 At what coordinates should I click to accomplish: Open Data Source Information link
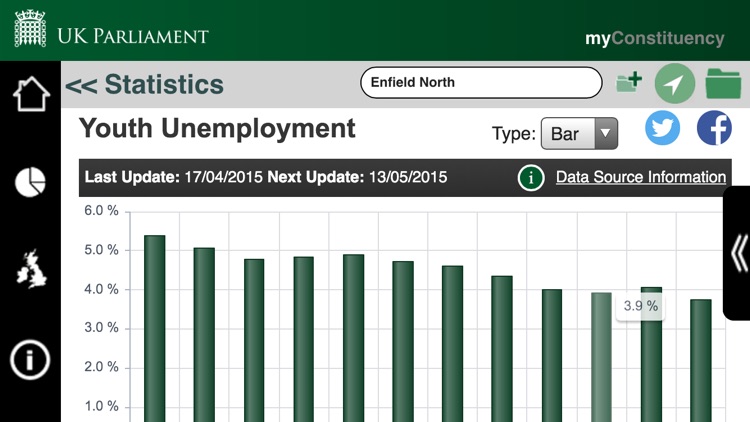coord(640,177)
